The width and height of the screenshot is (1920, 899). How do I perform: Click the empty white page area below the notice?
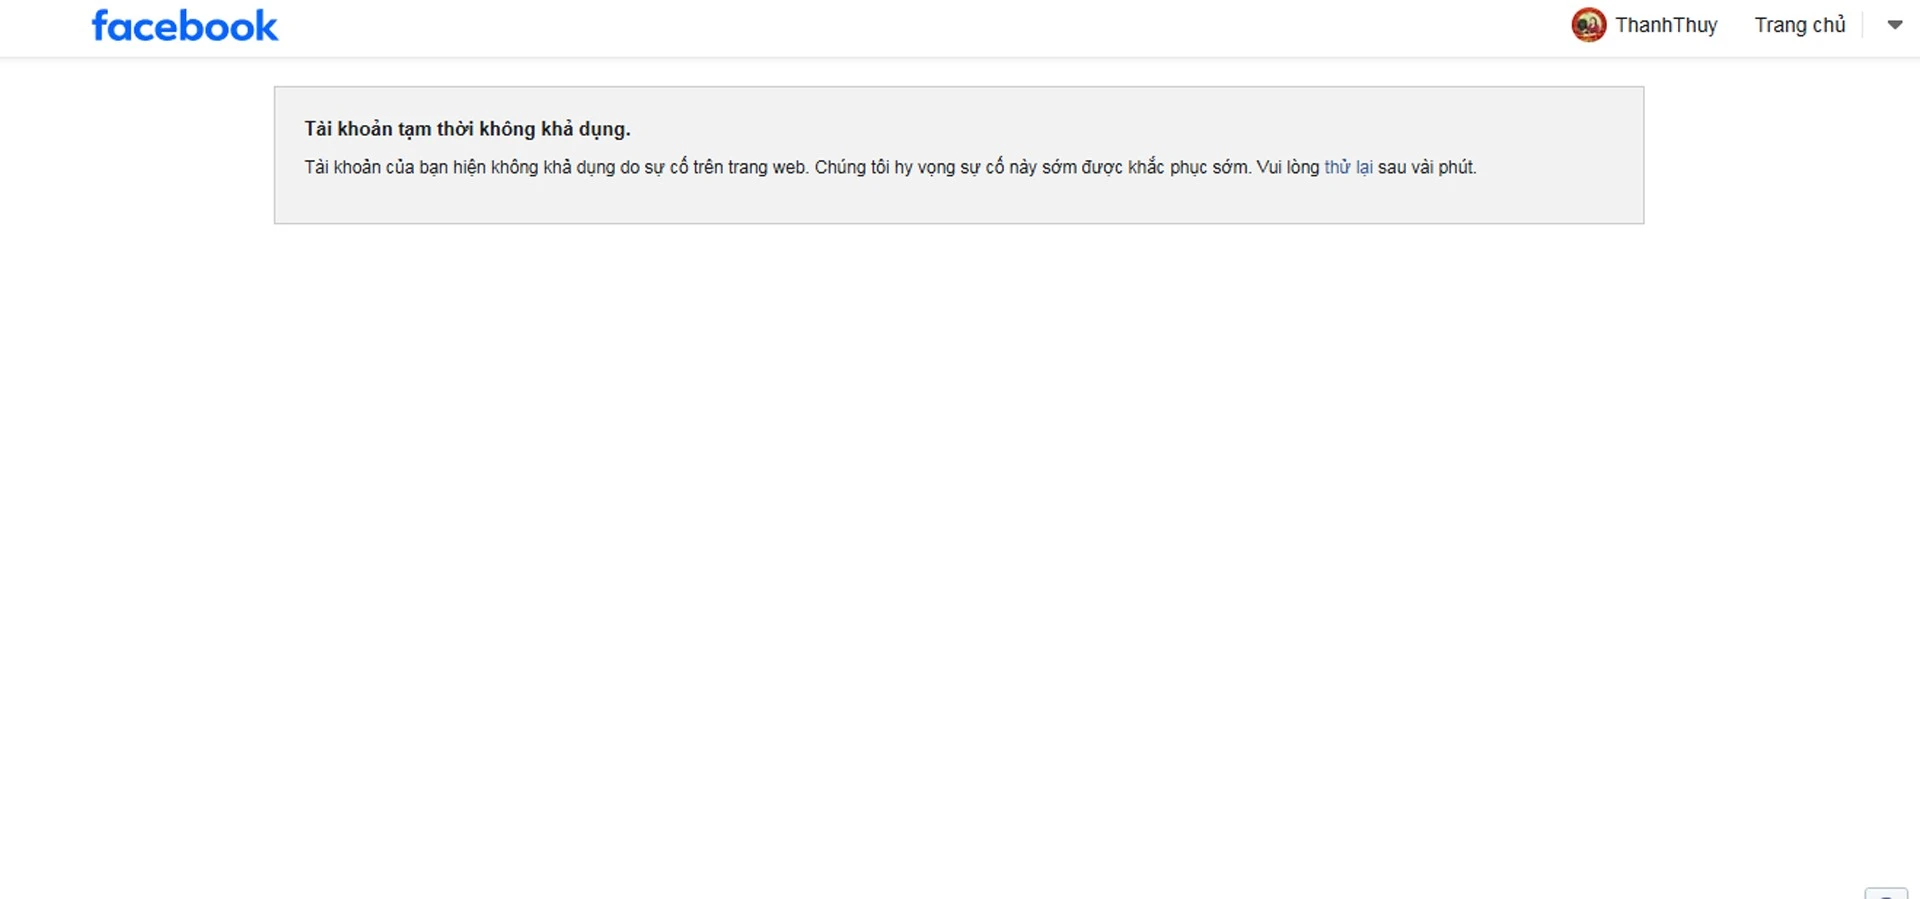pyautogui.click(x=959, y=550)
